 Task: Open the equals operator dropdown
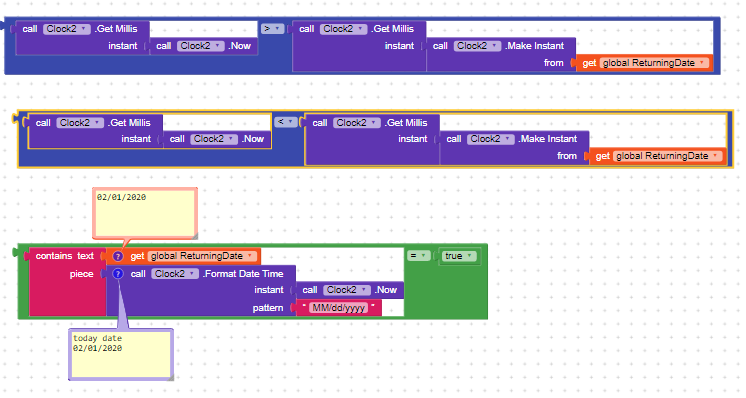pyautogui.click(x=418, y=256)
